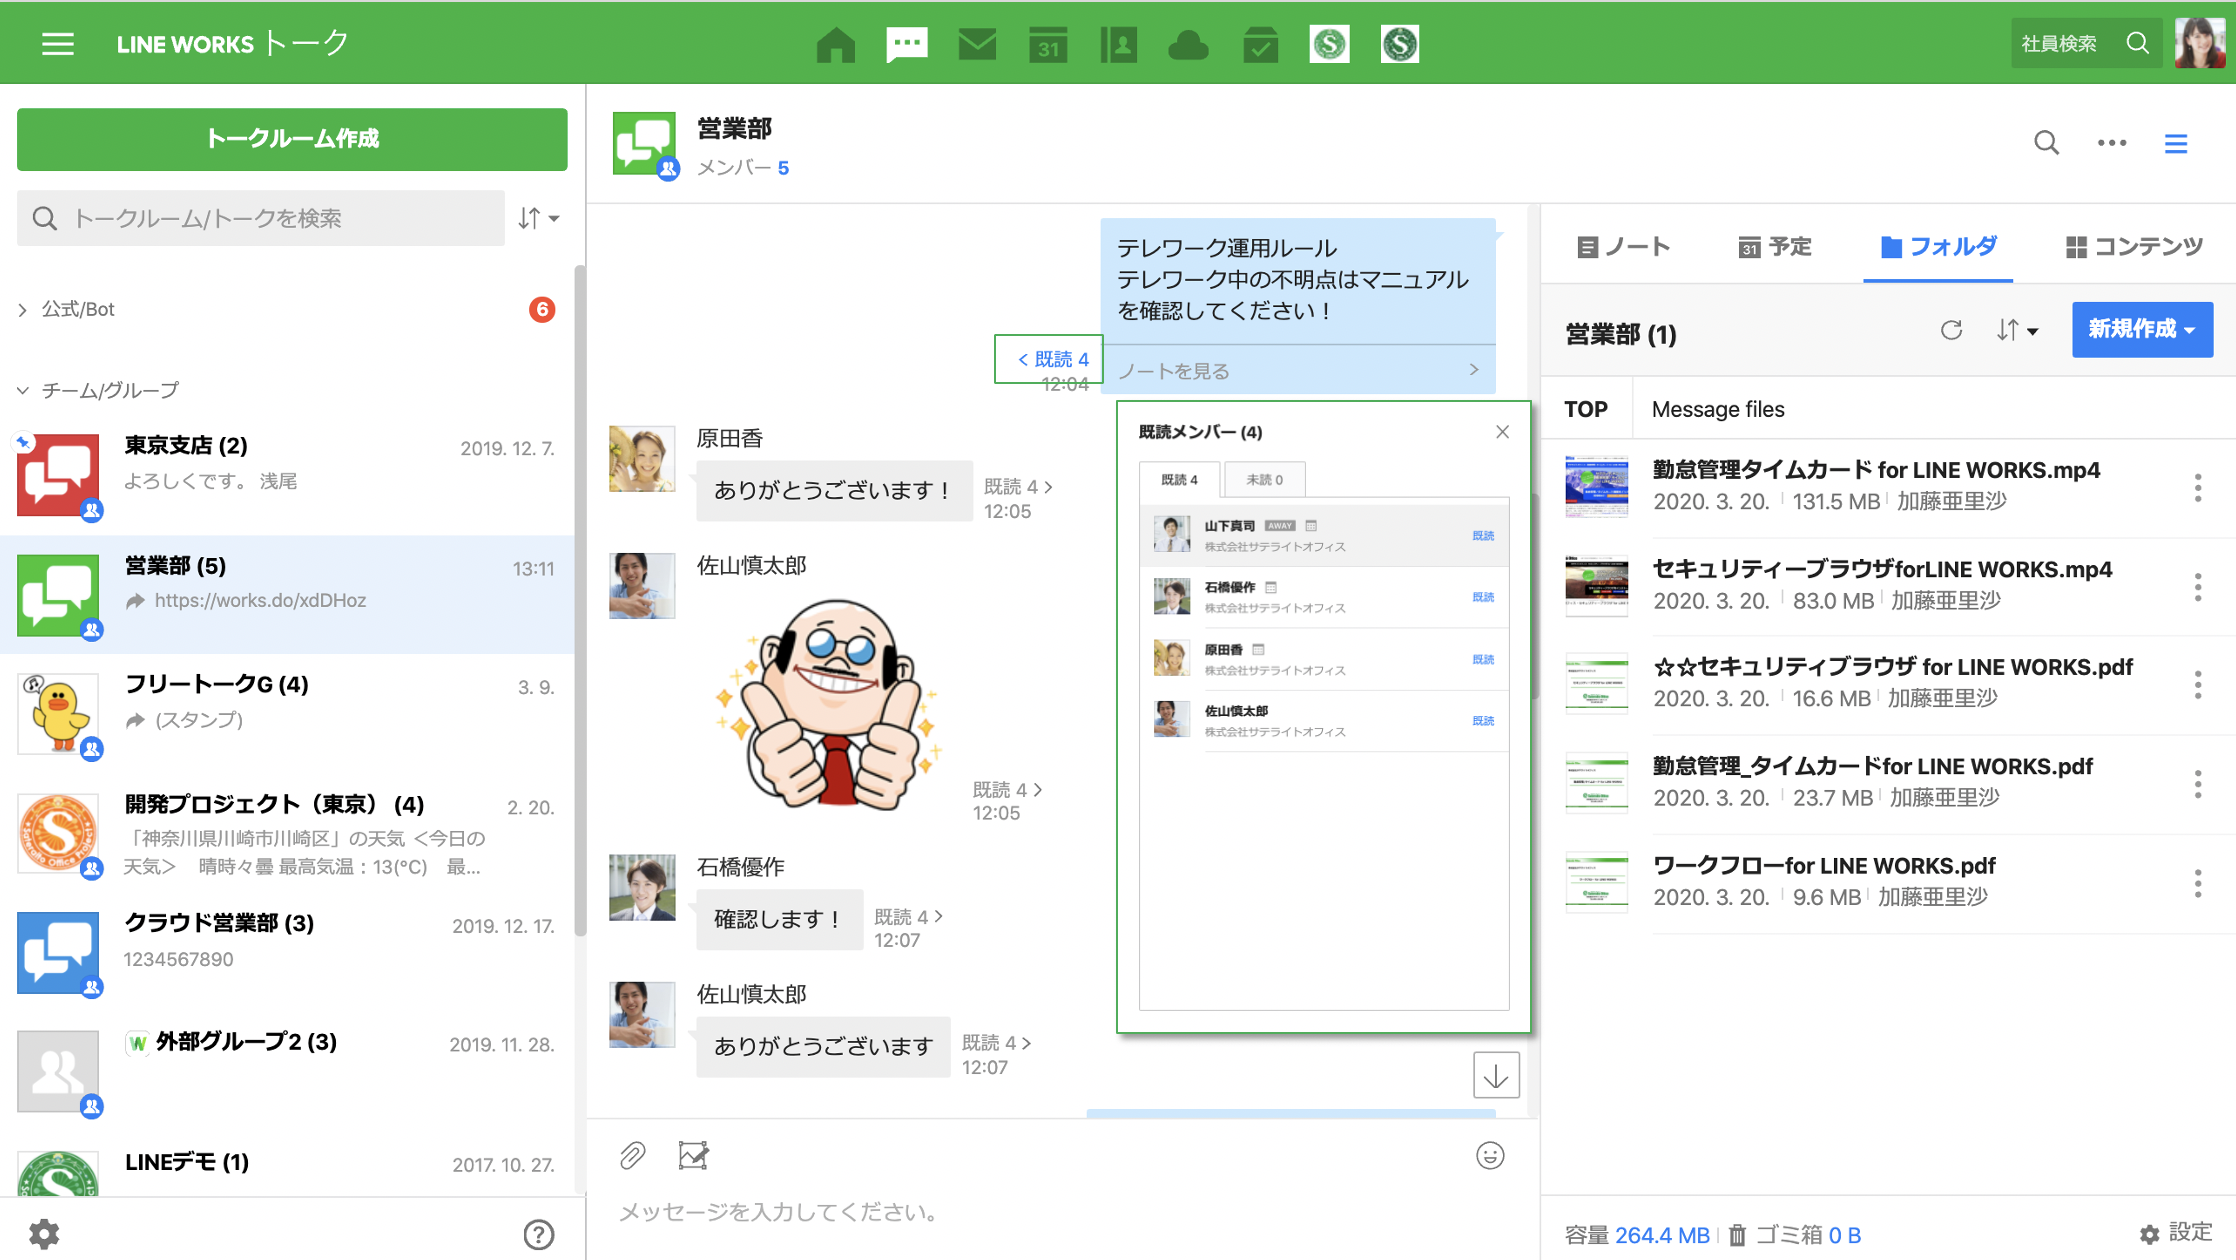Open settings gear at bottom left
This screenshot has height=1260, width=2236.
pyautogui.click(x=44, y=1234)
